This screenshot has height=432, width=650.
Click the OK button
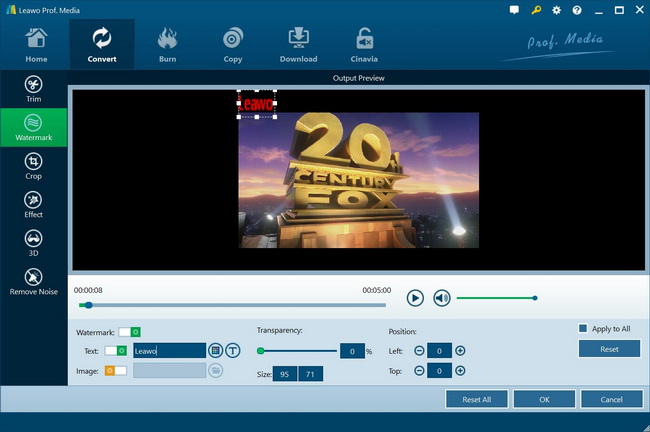click(x=544, y=399)
